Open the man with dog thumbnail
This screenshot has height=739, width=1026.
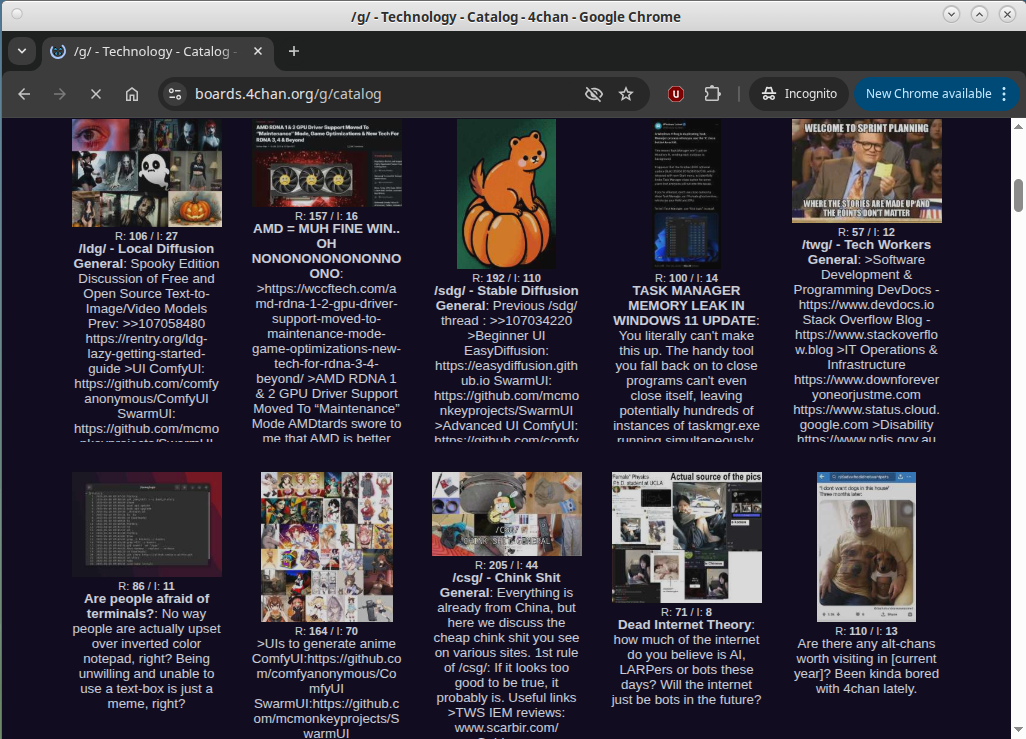tap(866, 547)
